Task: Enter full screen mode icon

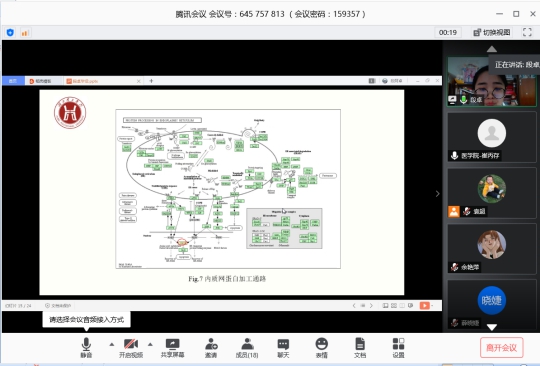Action: (x=527, y=32)
